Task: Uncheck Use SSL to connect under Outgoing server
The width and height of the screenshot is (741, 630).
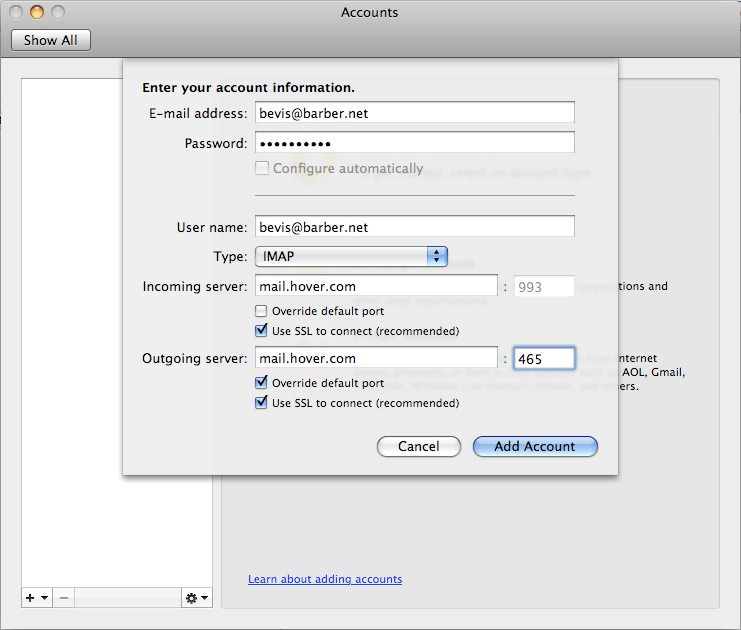Action: tap(261, 403)
